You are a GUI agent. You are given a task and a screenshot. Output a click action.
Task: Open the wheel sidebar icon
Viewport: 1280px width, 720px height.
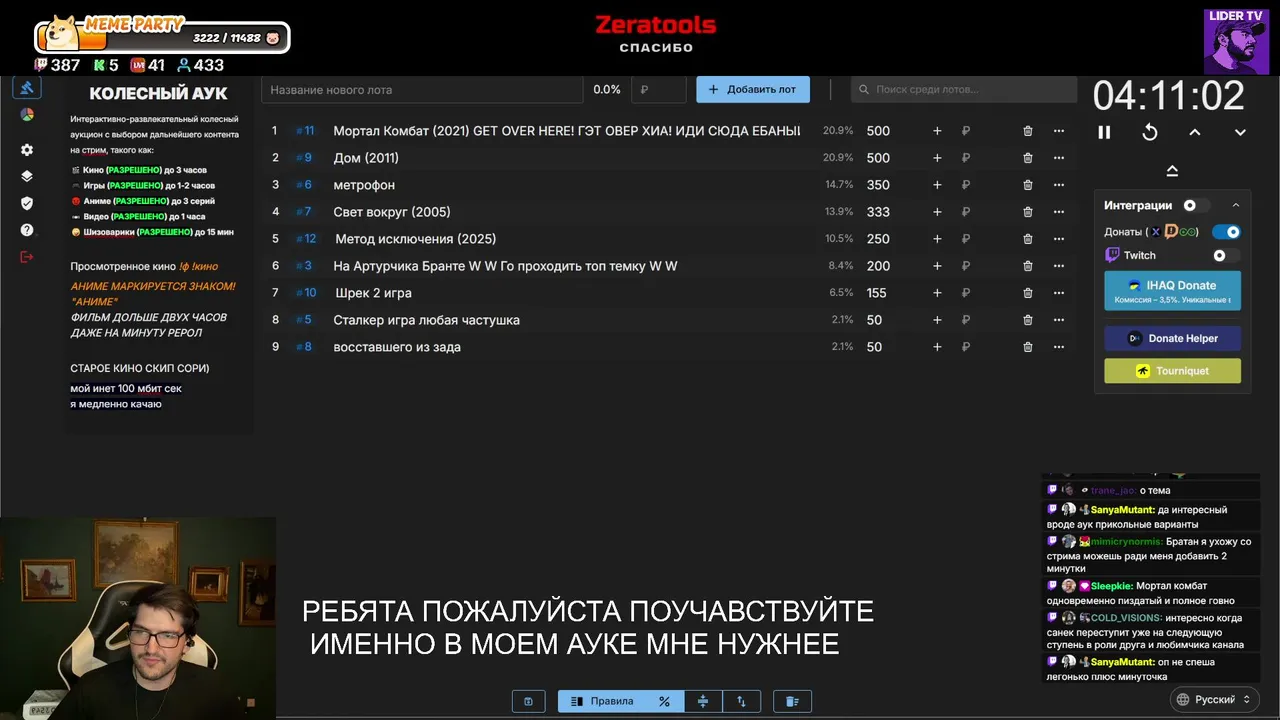click(x=27, y=115)
